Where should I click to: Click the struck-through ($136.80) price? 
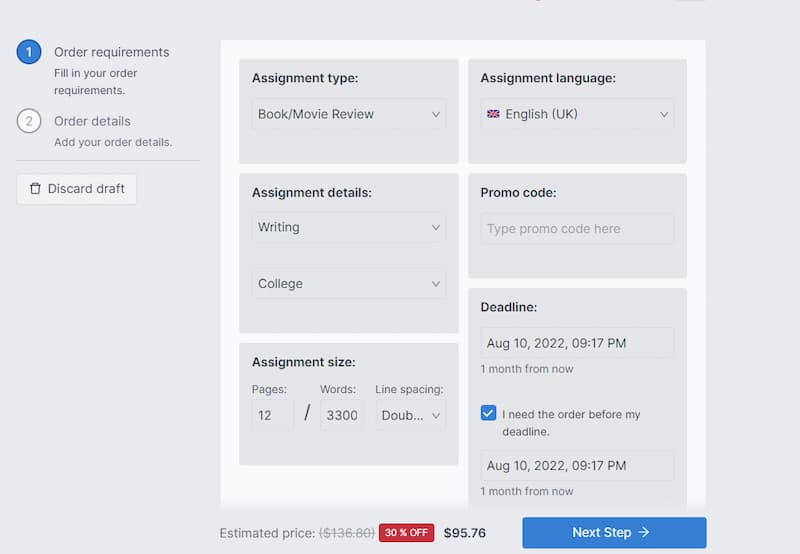pos(346,533)
